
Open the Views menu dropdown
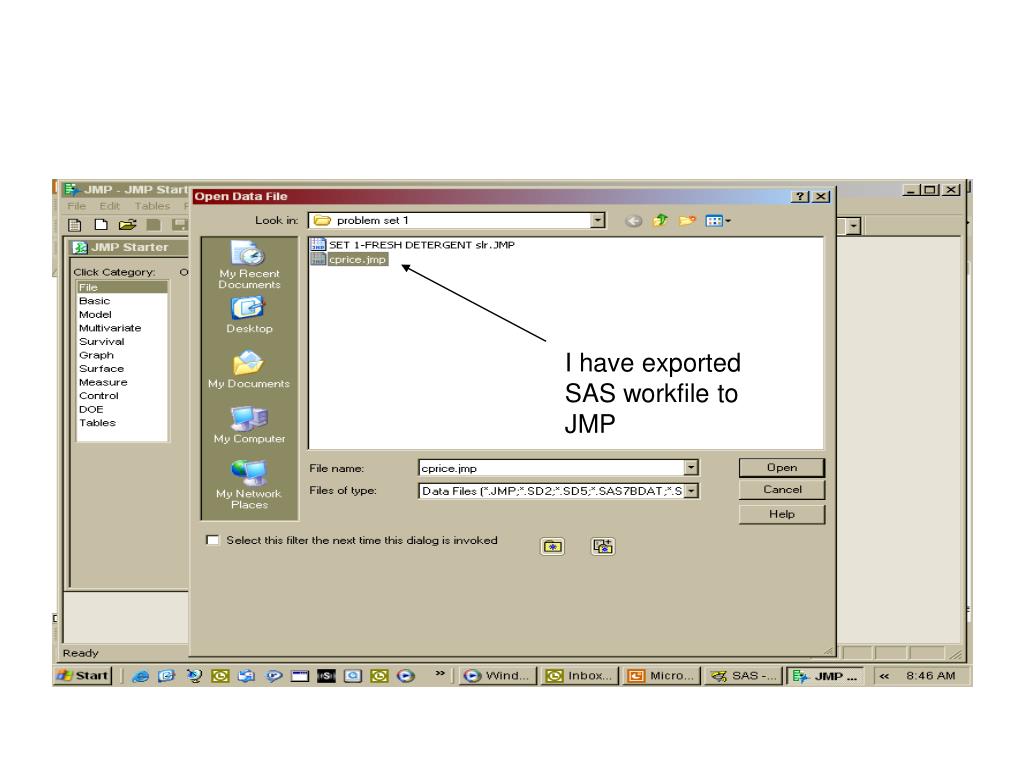click(718, 221)
